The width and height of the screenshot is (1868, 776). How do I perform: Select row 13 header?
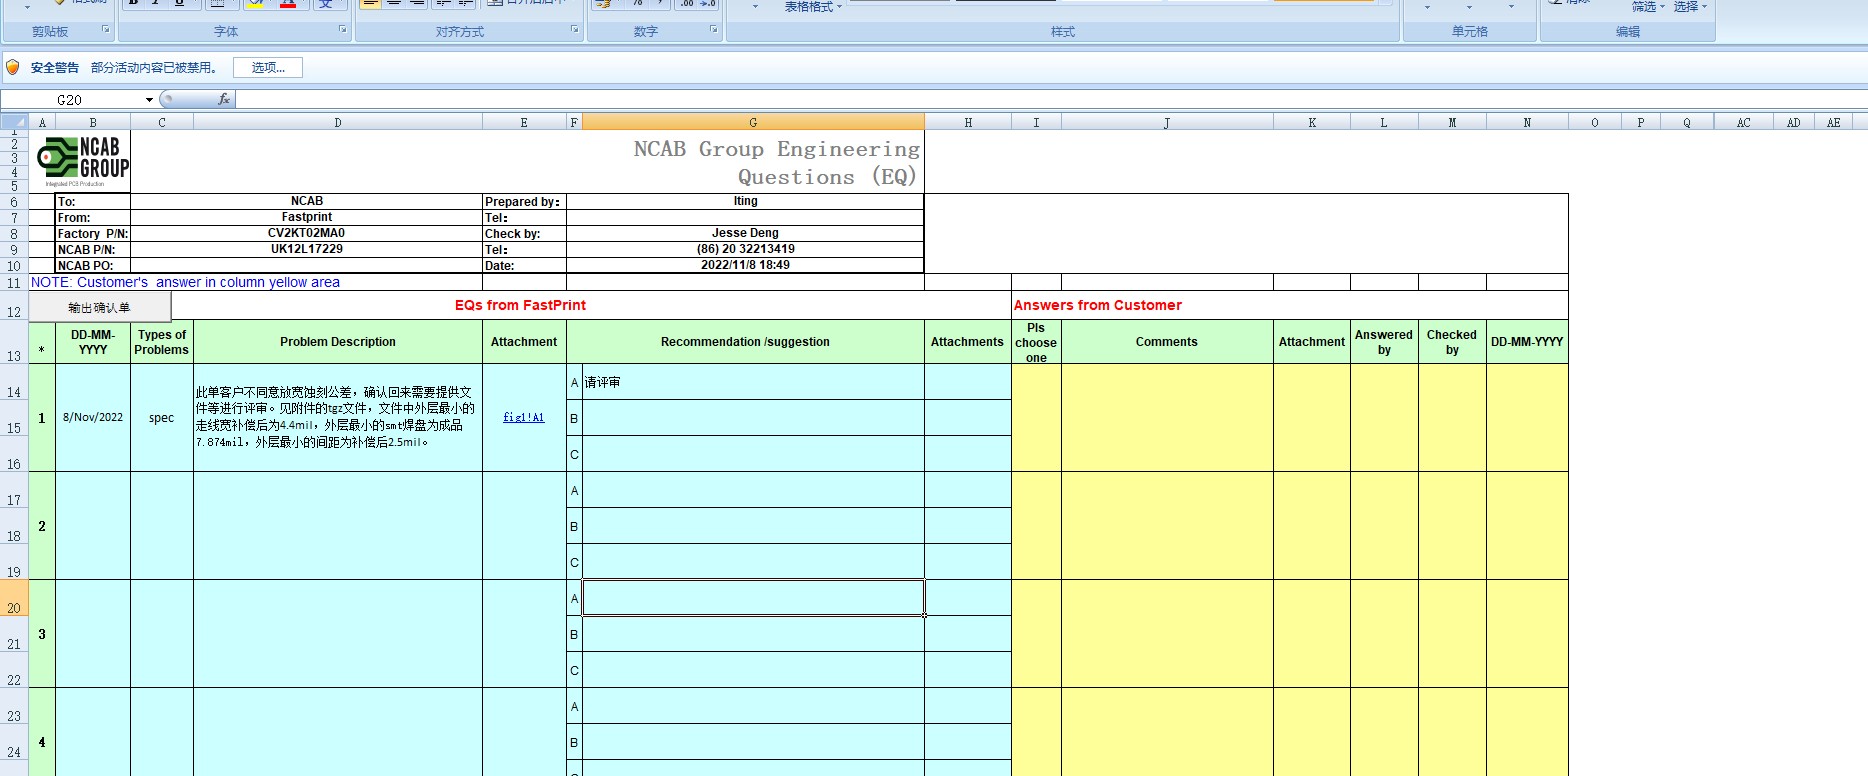14,342
